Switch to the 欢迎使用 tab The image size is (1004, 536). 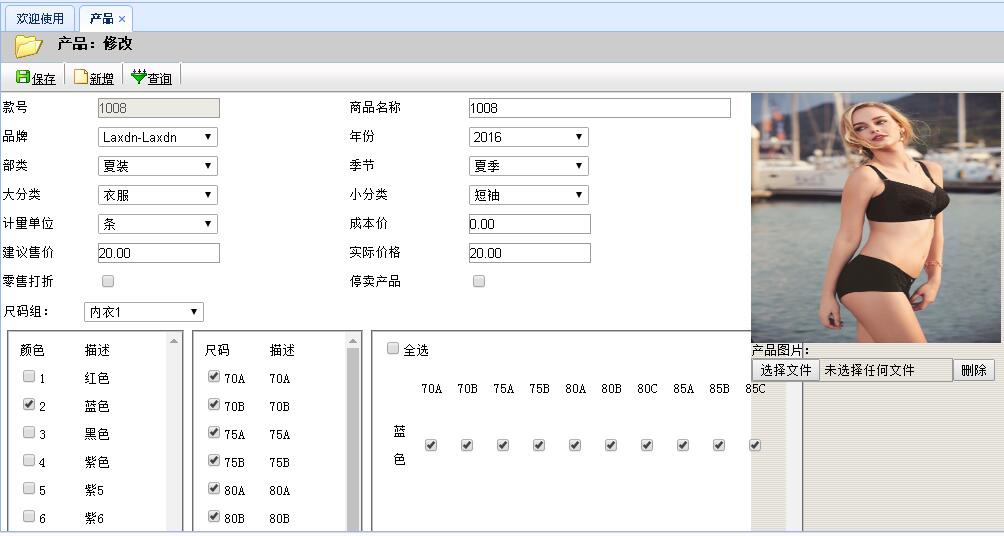click(40, 19)
